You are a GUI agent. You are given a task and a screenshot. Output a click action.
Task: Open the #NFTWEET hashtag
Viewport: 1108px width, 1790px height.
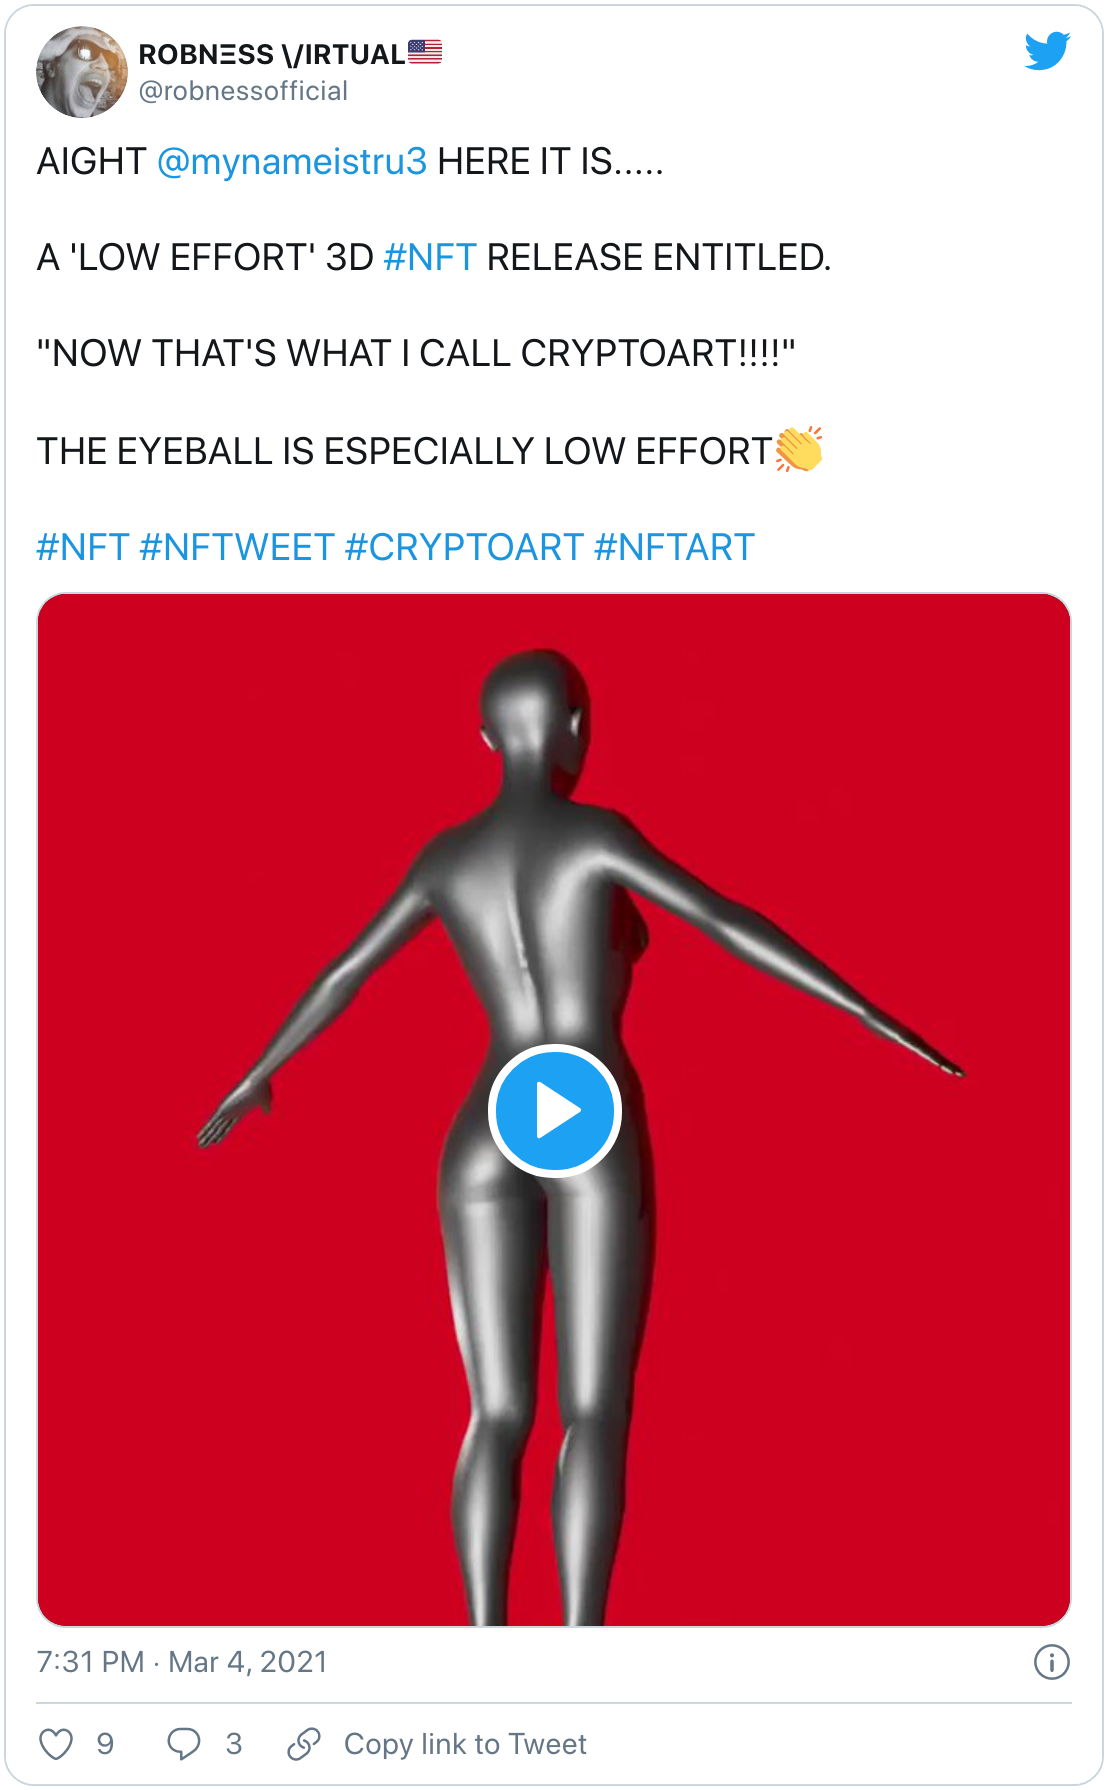tap(237, 547)
